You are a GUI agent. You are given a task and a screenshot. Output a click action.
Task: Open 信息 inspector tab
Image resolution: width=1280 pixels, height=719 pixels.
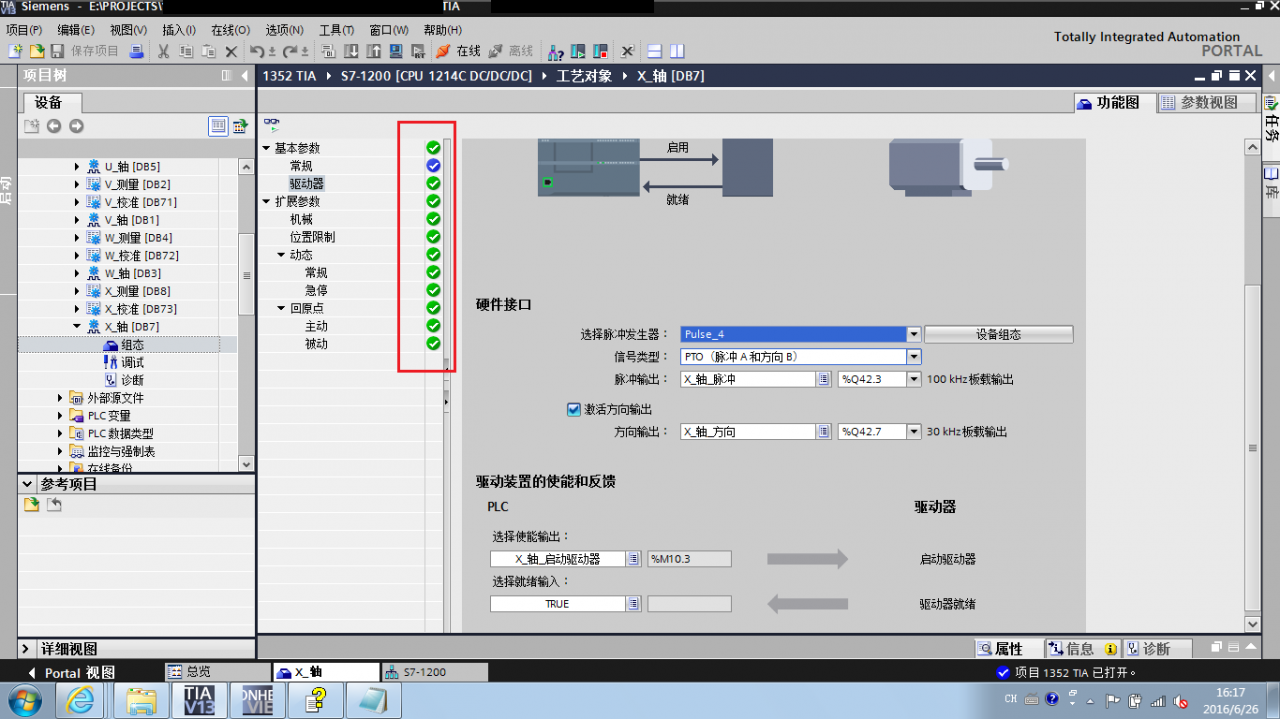tap(1081, 649)
